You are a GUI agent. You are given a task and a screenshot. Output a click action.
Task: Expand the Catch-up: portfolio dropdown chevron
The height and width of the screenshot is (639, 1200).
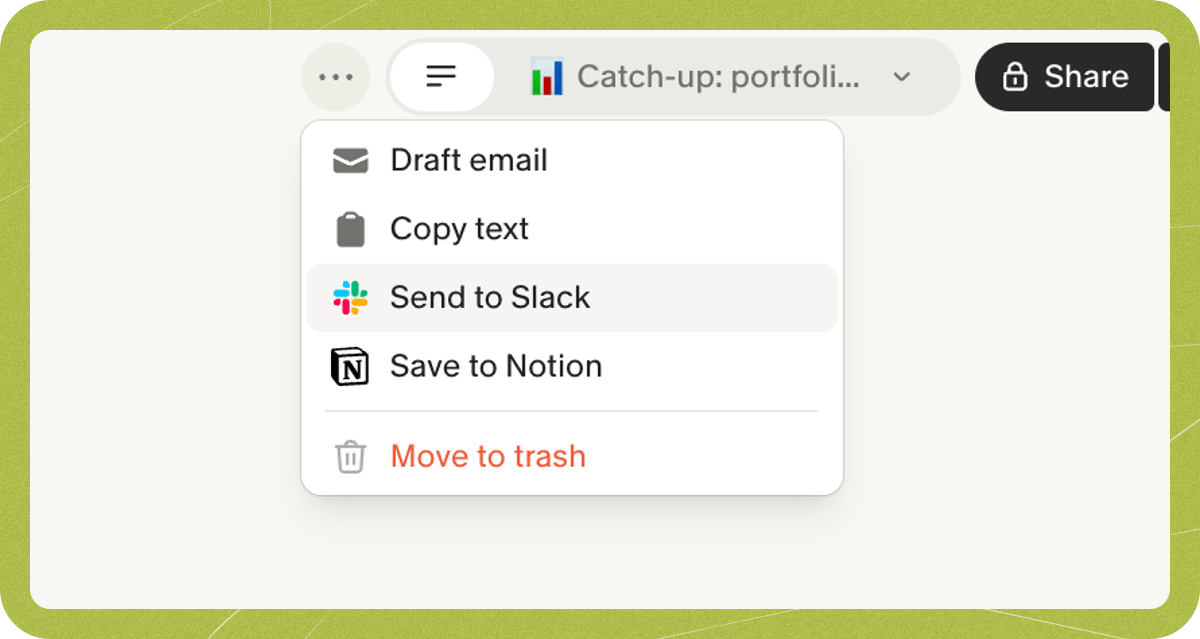click(x=902, y=77)
